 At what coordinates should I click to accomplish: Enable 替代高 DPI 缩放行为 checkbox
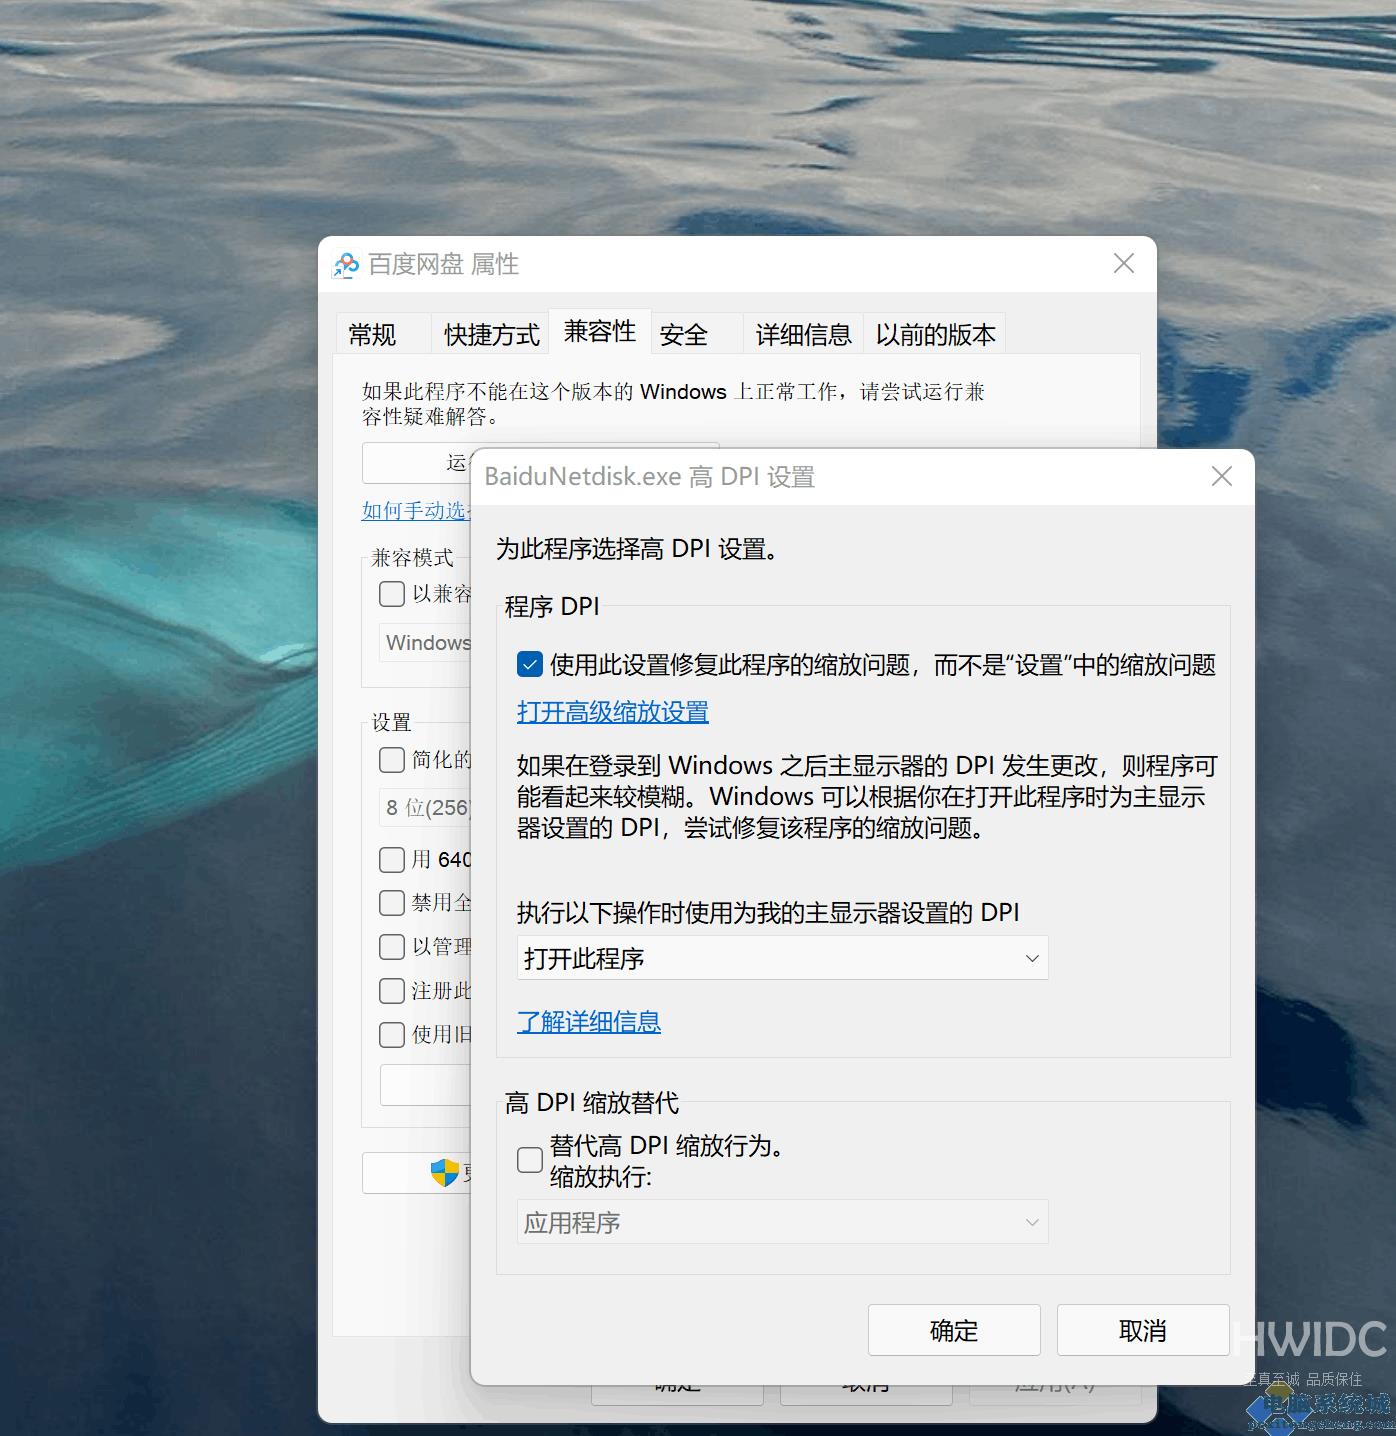(530, 1160)
